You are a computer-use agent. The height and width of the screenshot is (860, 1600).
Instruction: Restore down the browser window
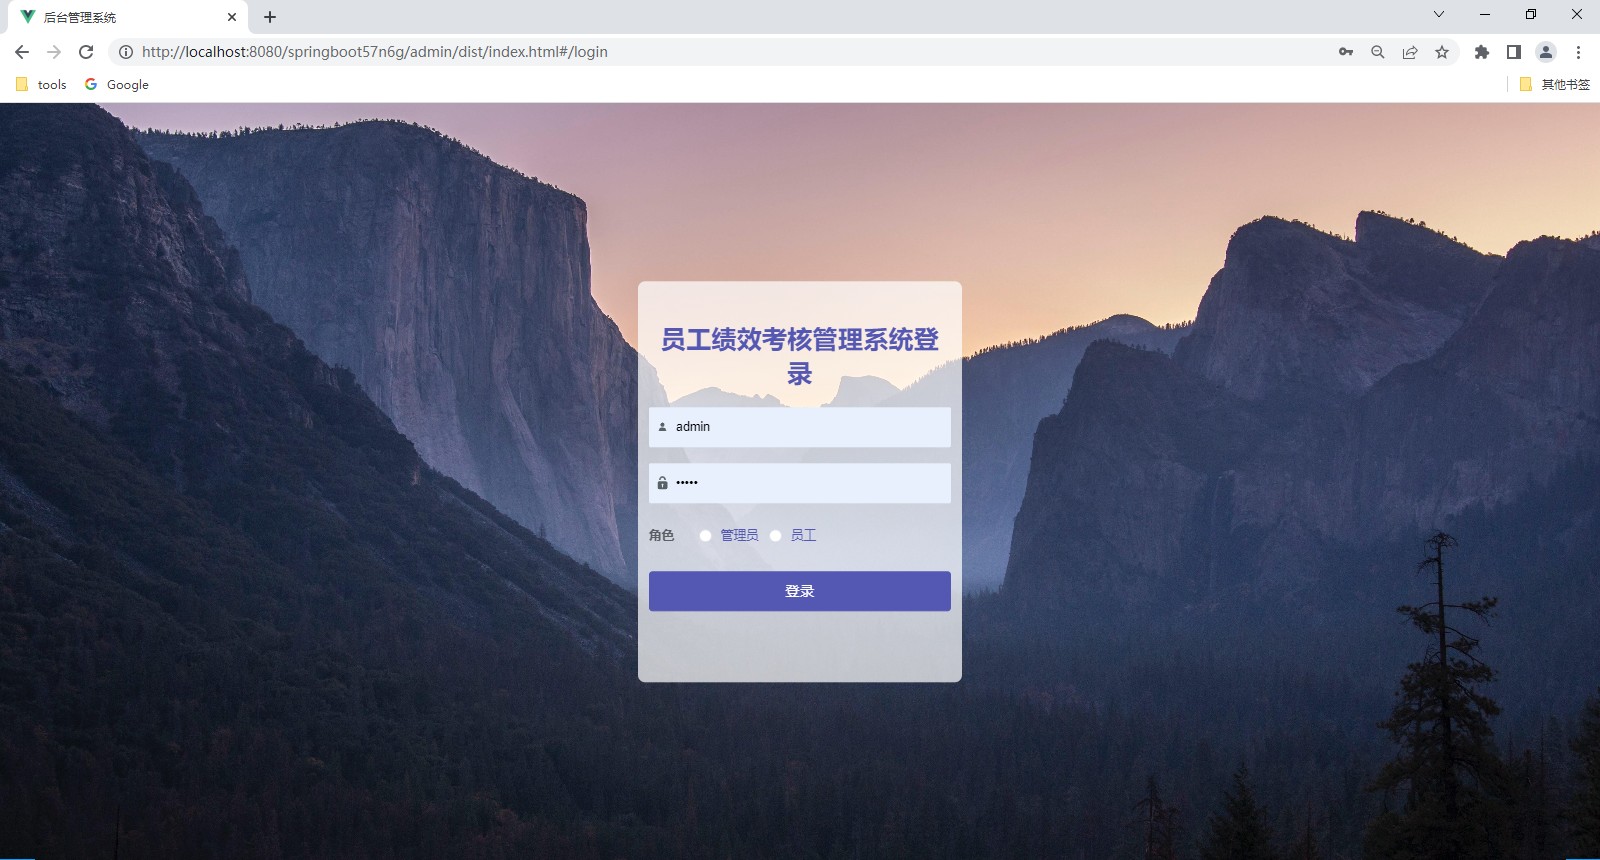coord(1531,14)
